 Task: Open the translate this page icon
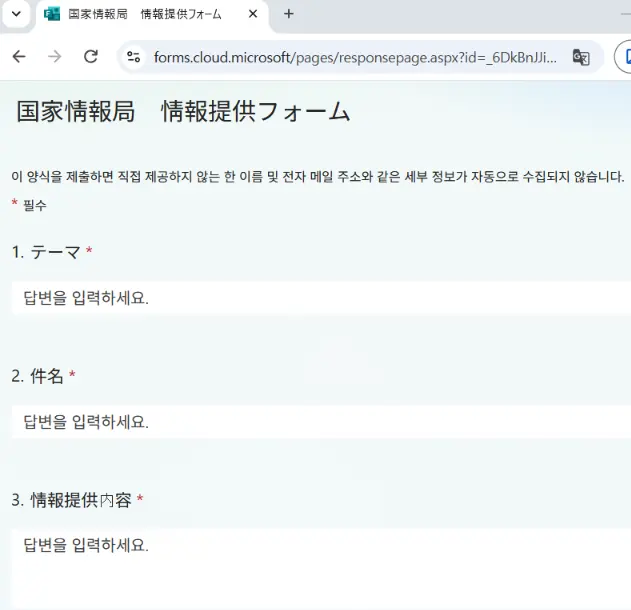coord(581,57)
